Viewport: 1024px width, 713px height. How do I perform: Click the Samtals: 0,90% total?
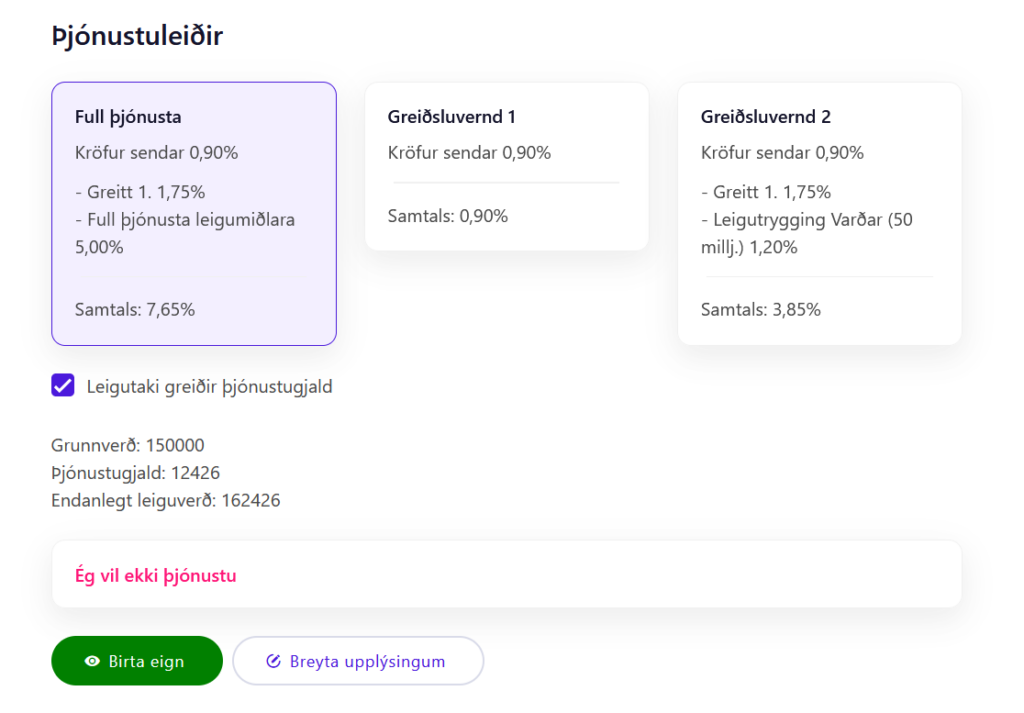tap(448, 216)
